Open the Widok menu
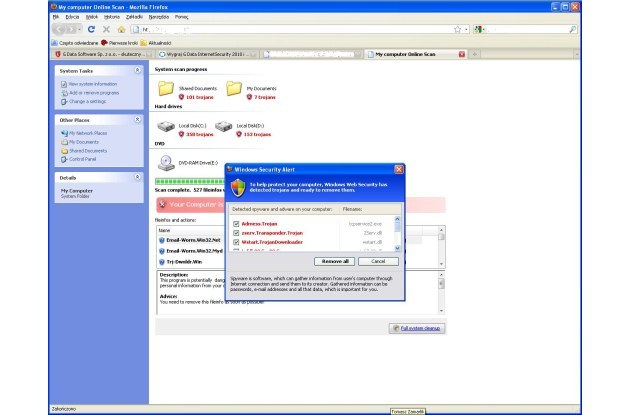Viewport: 625px width, 415px height. click(x=92, y=17)
